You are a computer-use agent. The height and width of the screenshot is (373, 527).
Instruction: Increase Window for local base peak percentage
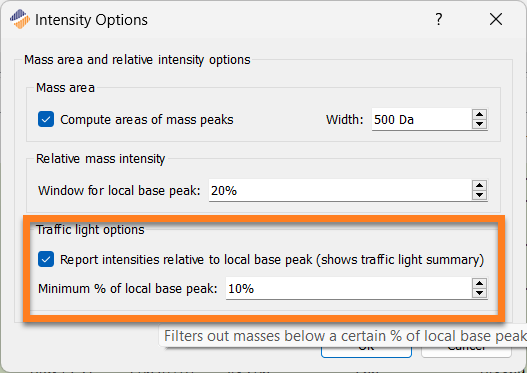[x=479, y=185]
